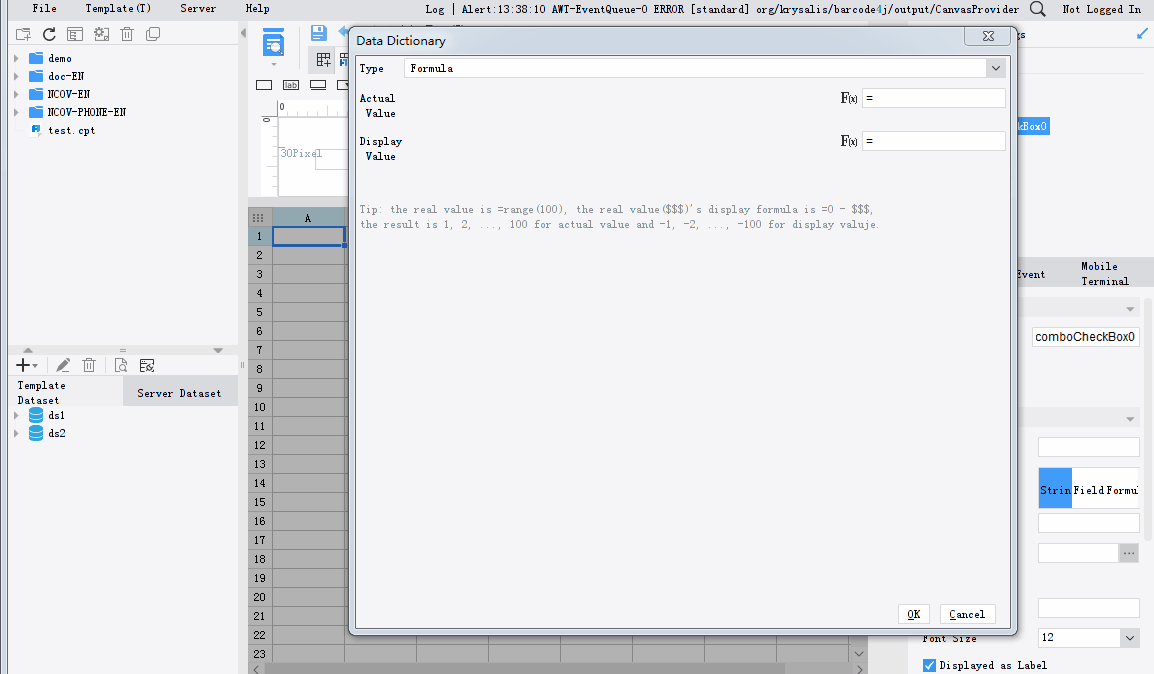
Task: Open the Type dropdown showing Formula
Action: click(996, 67)
